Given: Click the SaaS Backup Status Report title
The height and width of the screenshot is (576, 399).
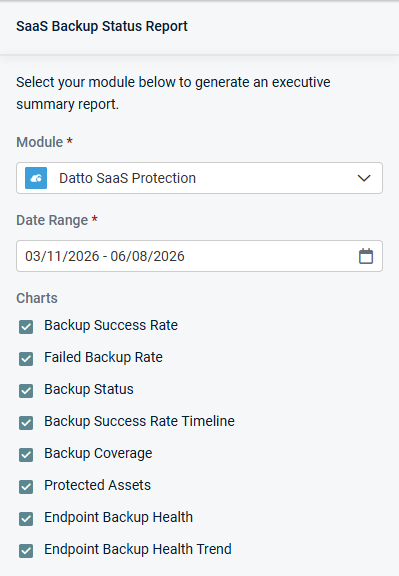Looking at the screenshot, I should click(x=102, y=26).
